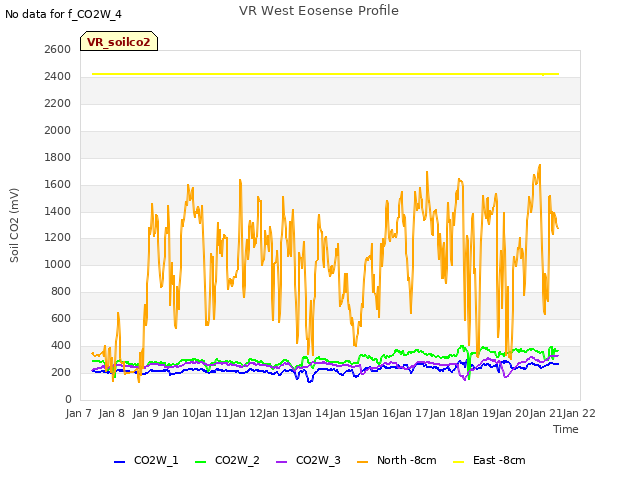Click the Jan 8 x-axis tick label

(x=111, y=413)
